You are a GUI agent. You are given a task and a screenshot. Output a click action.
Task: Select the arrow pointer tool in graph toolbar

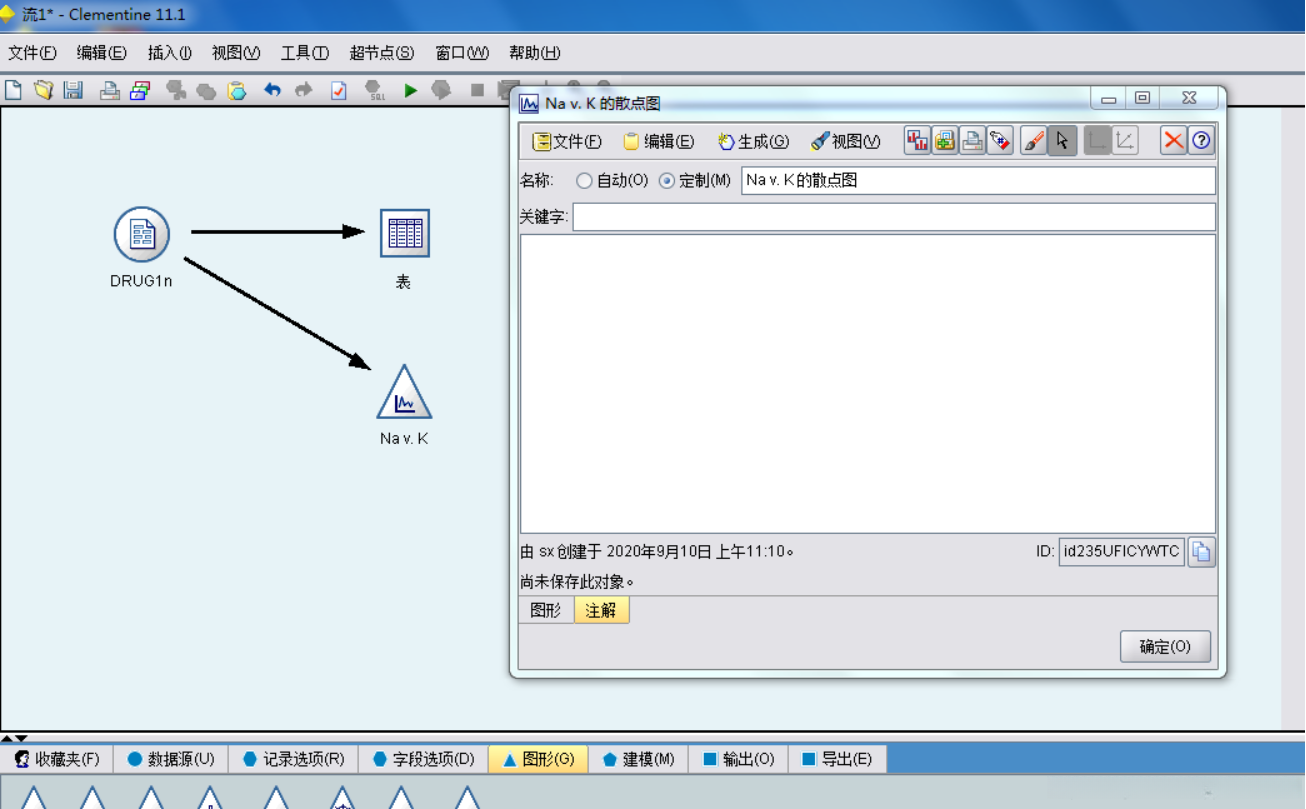coord(1062,140)
